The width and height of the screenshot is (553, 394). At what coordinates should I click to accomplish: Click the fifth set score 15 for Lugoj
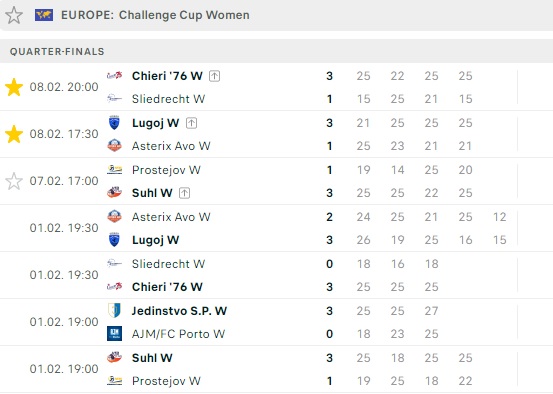(499, 240)
